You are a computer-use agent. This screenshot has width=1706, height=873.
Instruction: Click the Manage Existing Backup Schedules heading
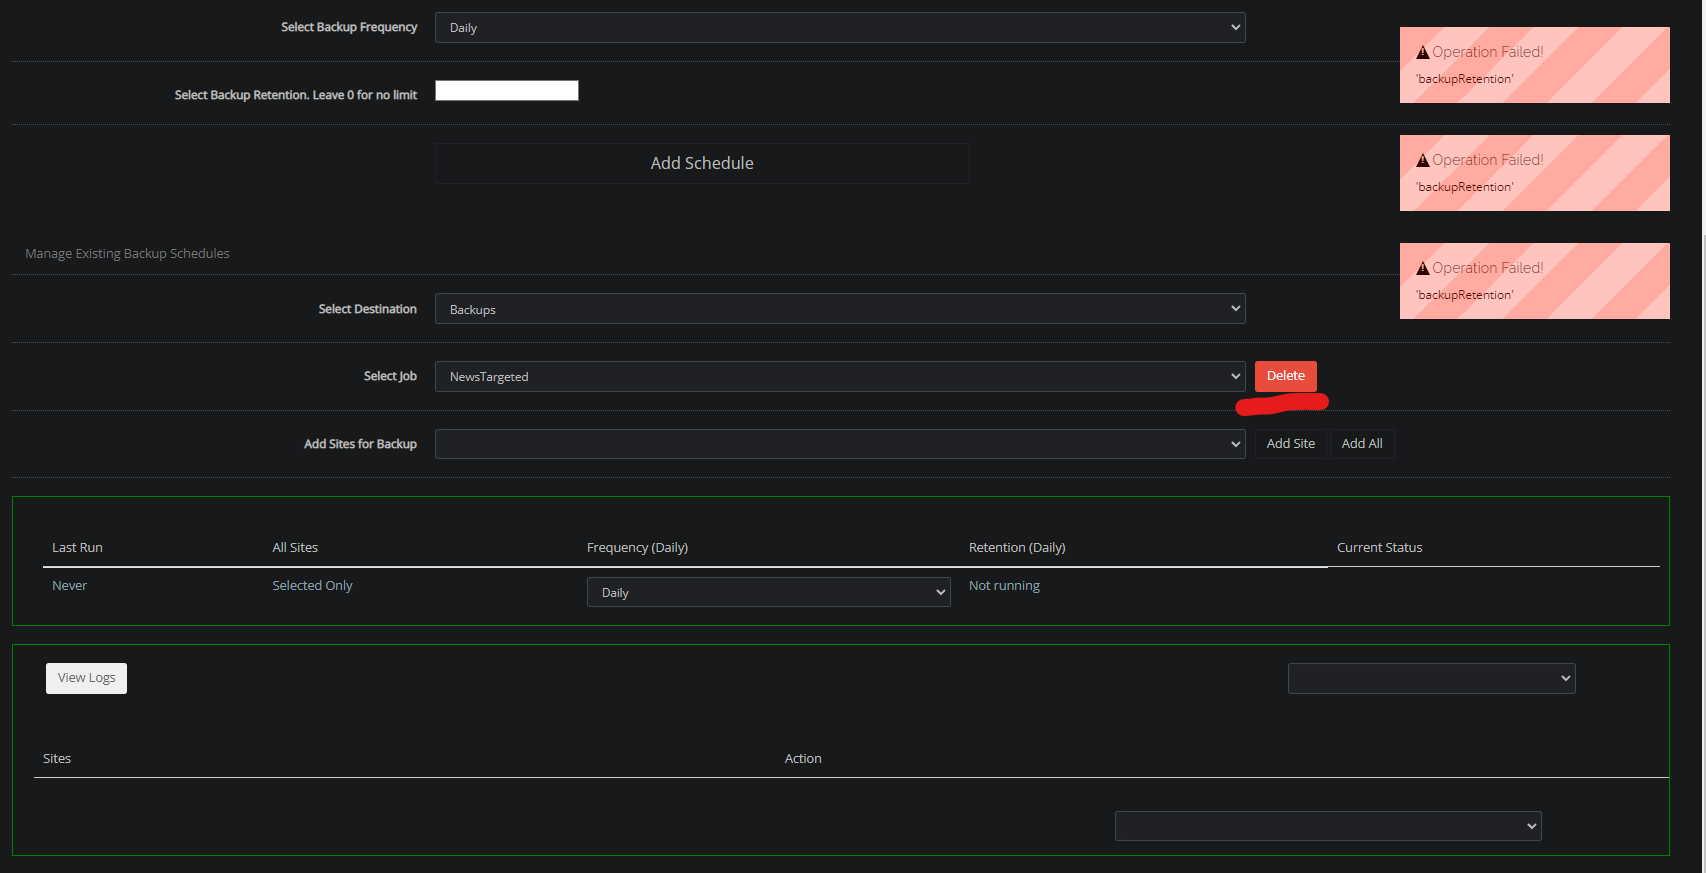coord(127,254)
